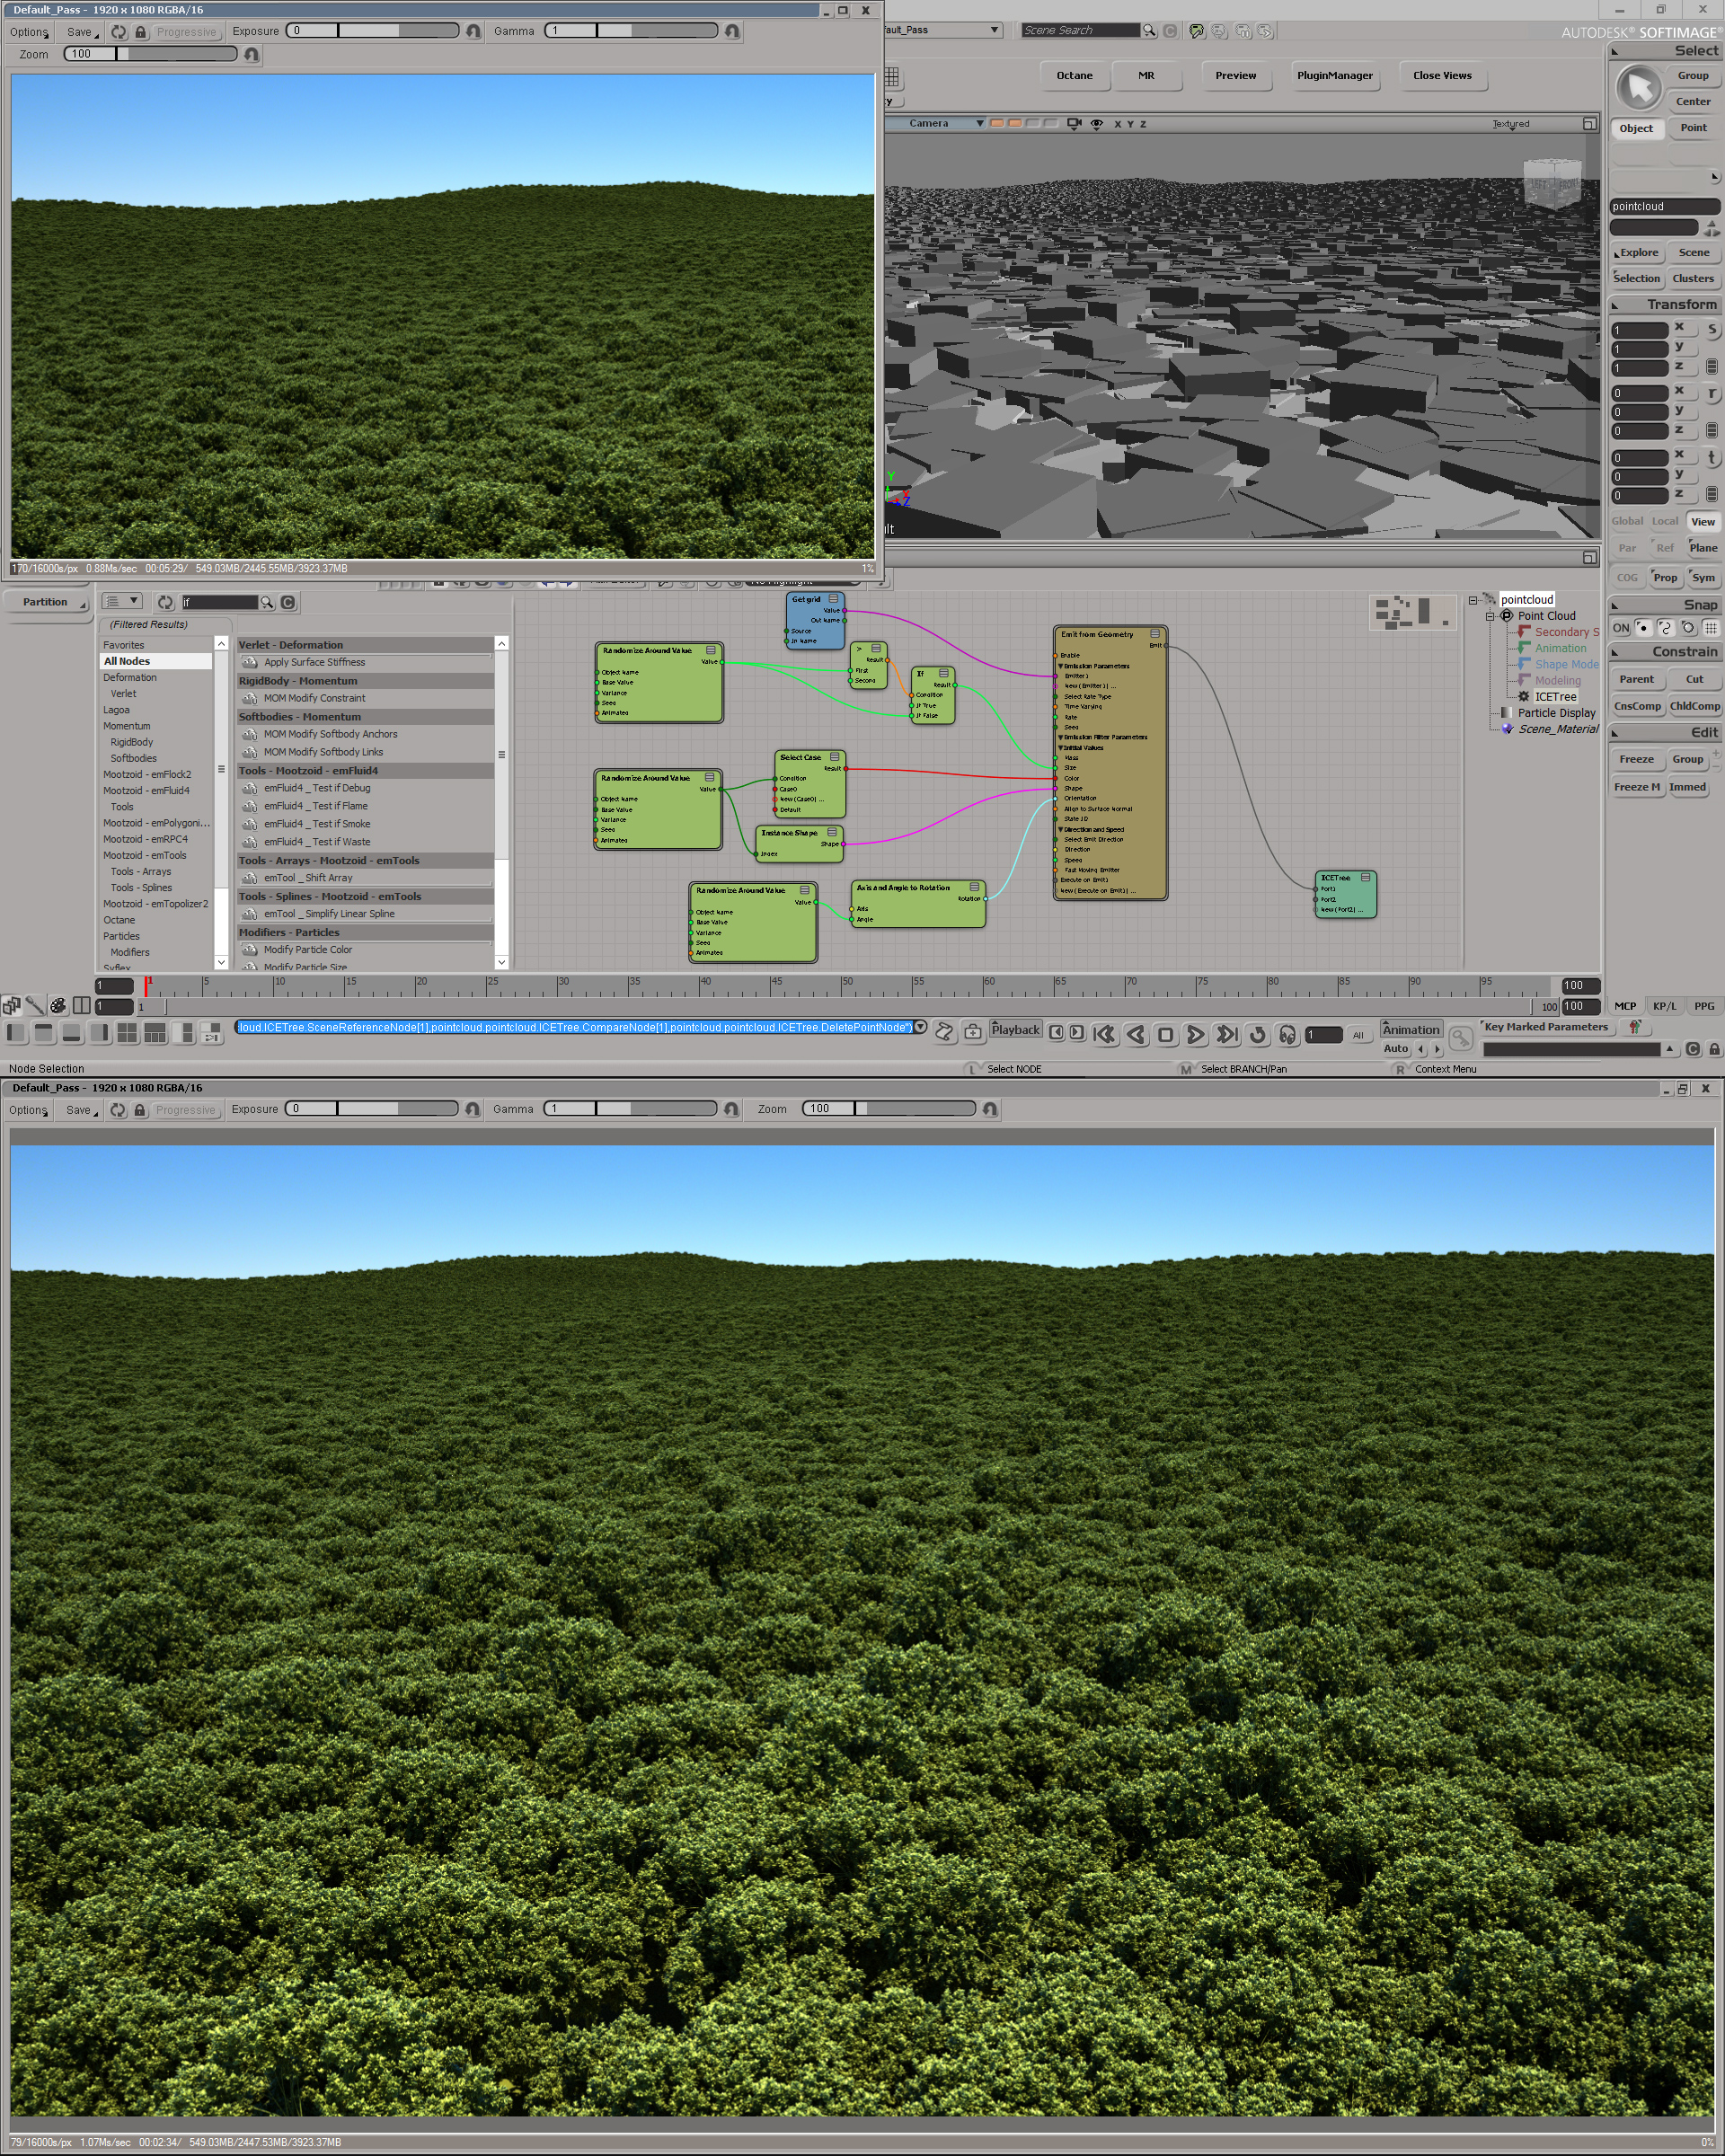1725x2156 pixels.
Task: Click the ICE tree refresh icon
Action: [x=165, y=603]
